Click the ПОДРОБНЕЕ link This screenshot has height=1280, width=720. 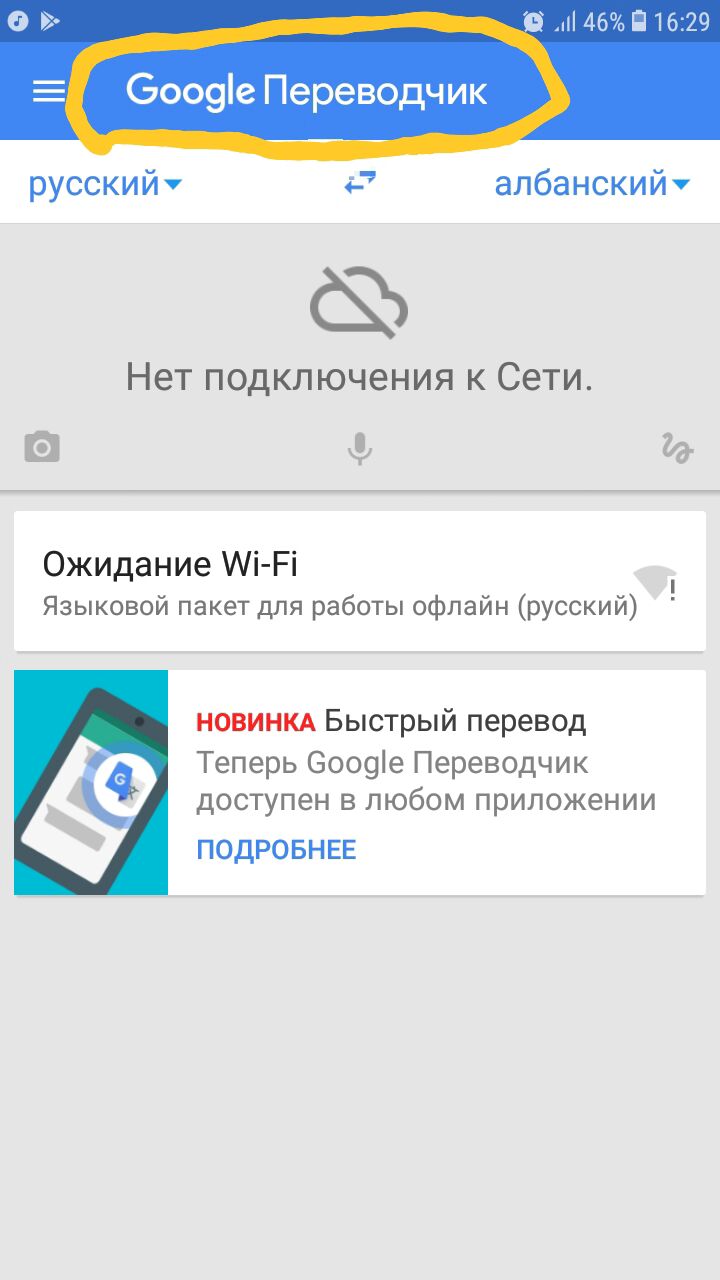click(276, 850)
